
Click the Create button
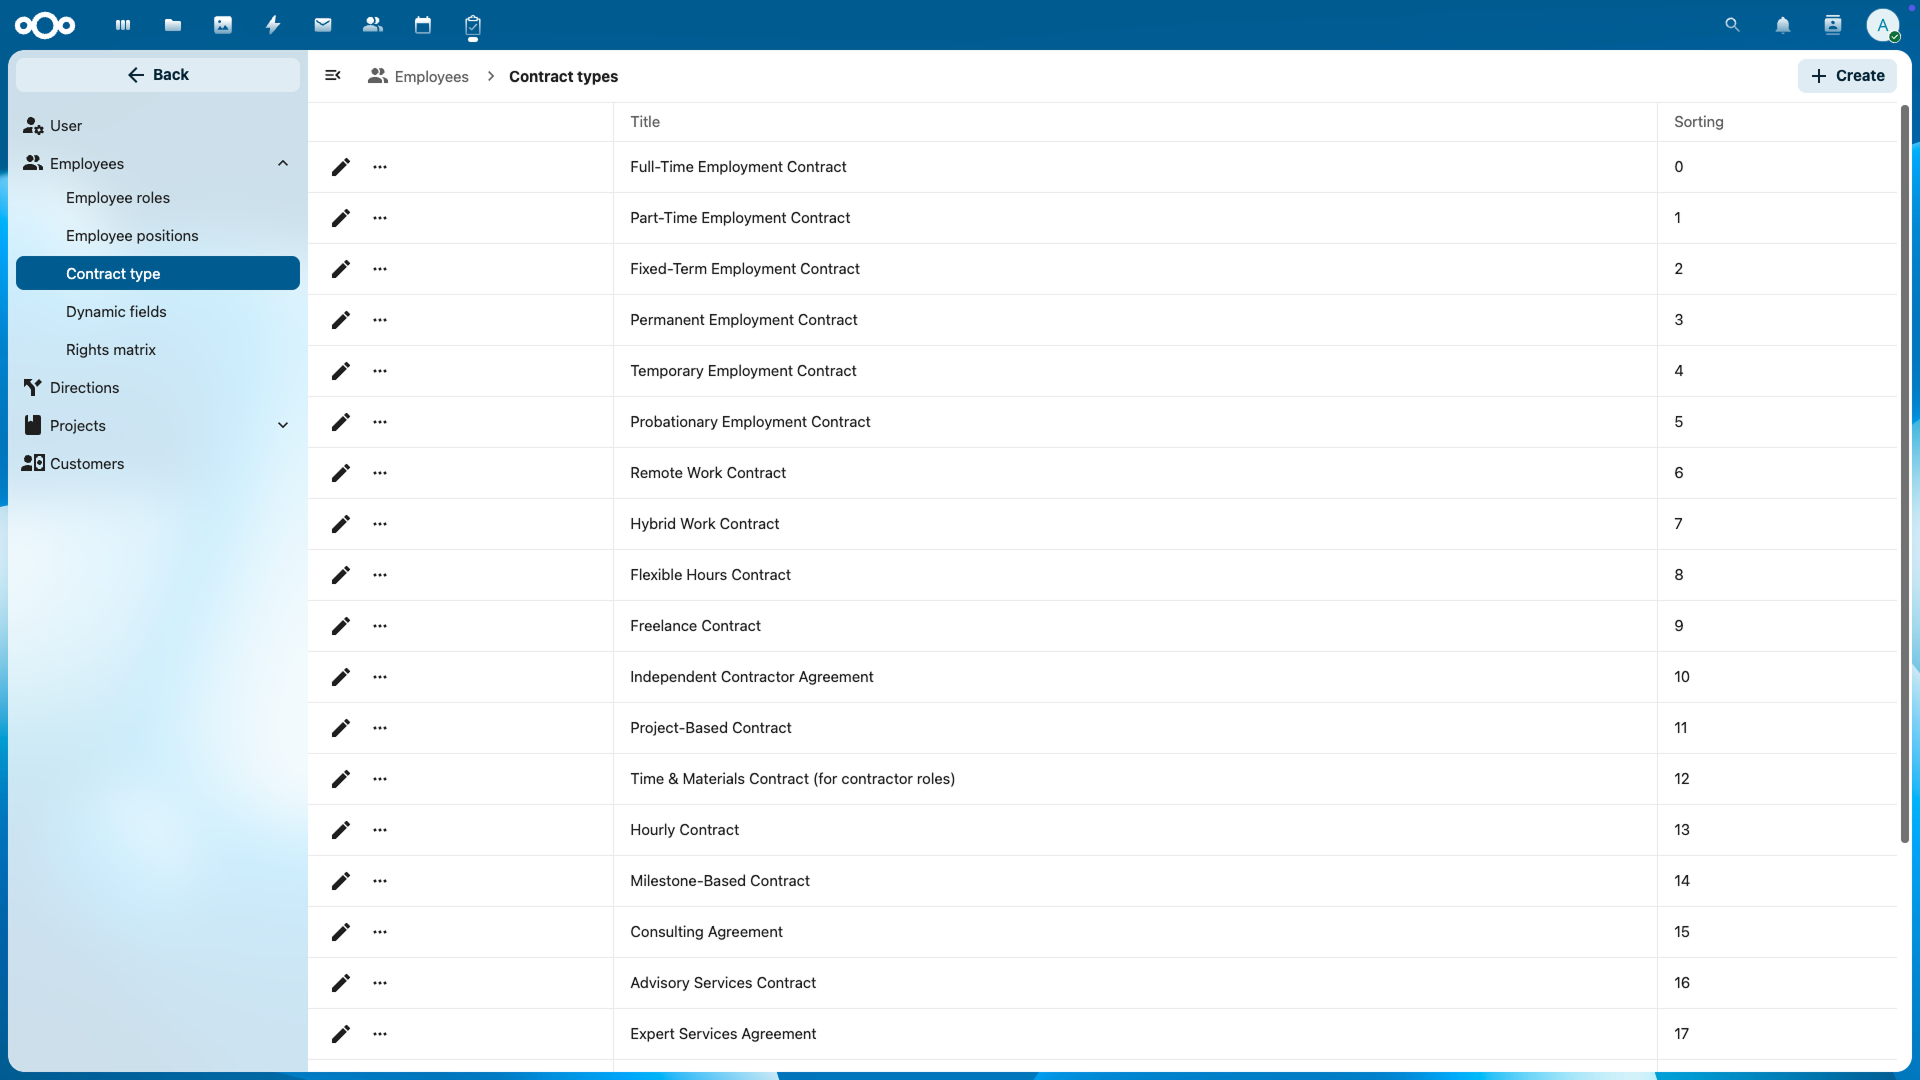point(1847,76)
